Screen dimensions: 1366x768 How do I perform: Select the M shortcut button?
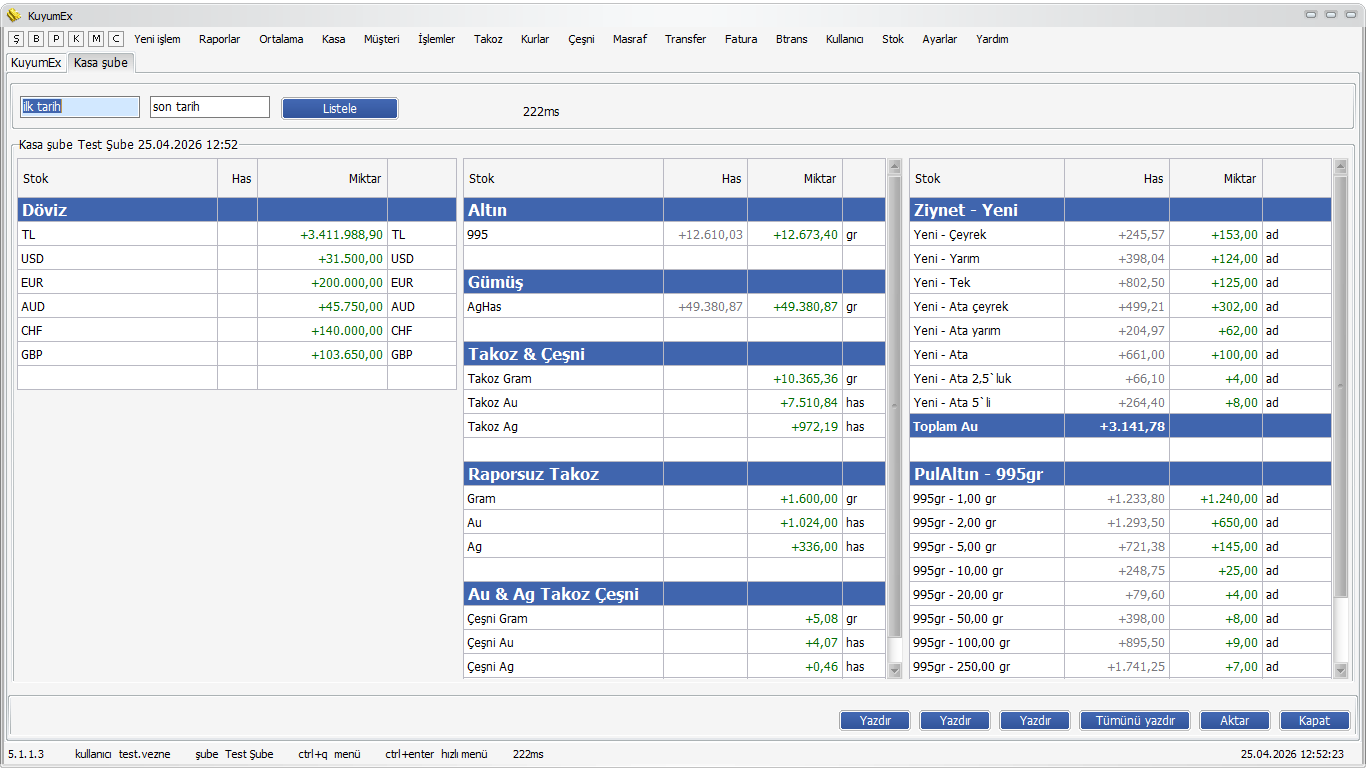pos(96,39)
